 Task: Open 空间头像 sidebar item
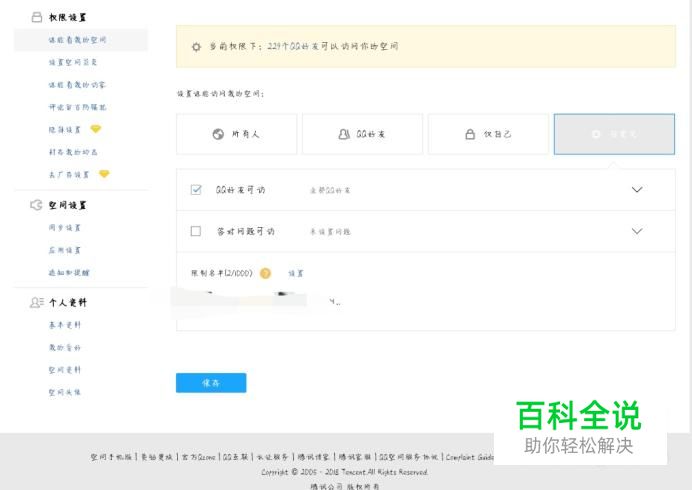(64, 392)
